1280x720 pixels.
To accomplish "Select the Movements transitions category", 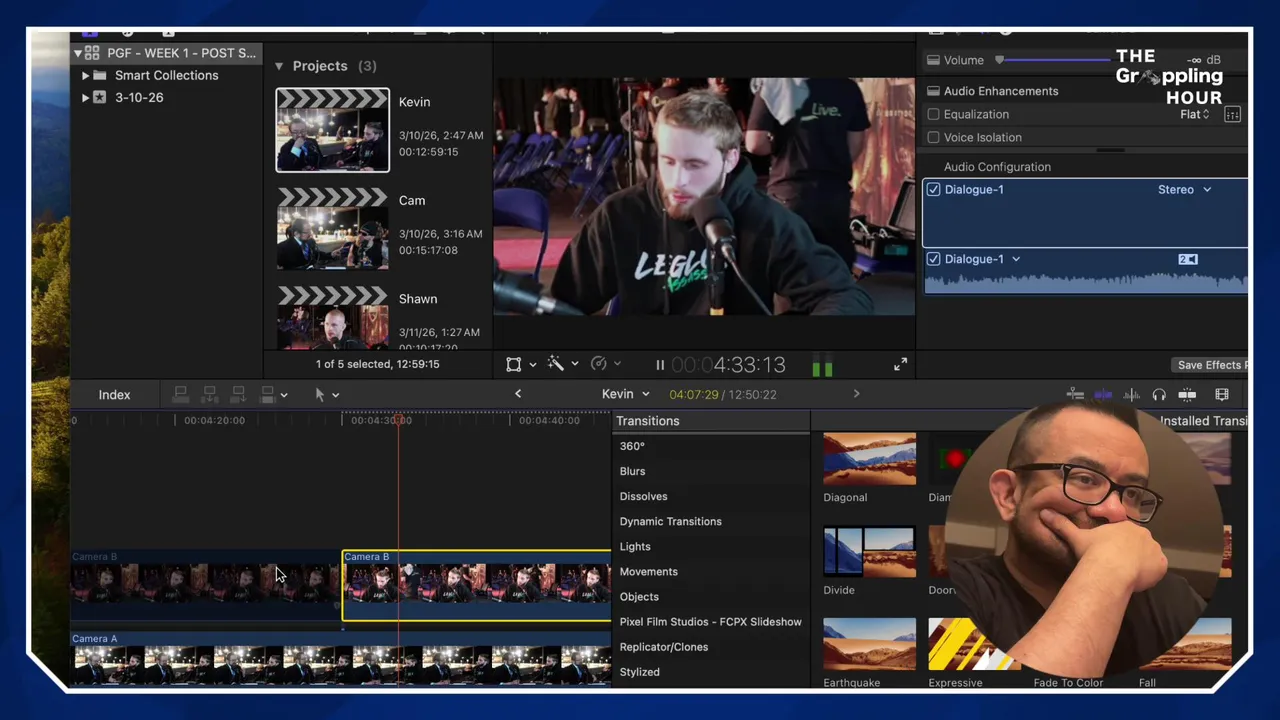I will [x=648, y=572].
